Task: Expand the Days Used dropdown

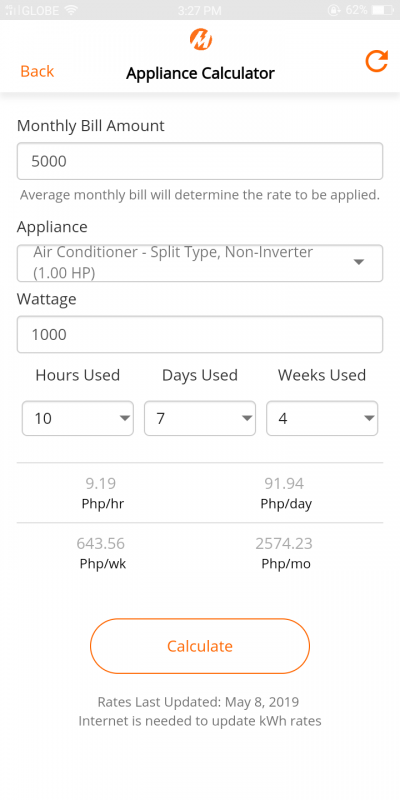Action: pos(200,418)
